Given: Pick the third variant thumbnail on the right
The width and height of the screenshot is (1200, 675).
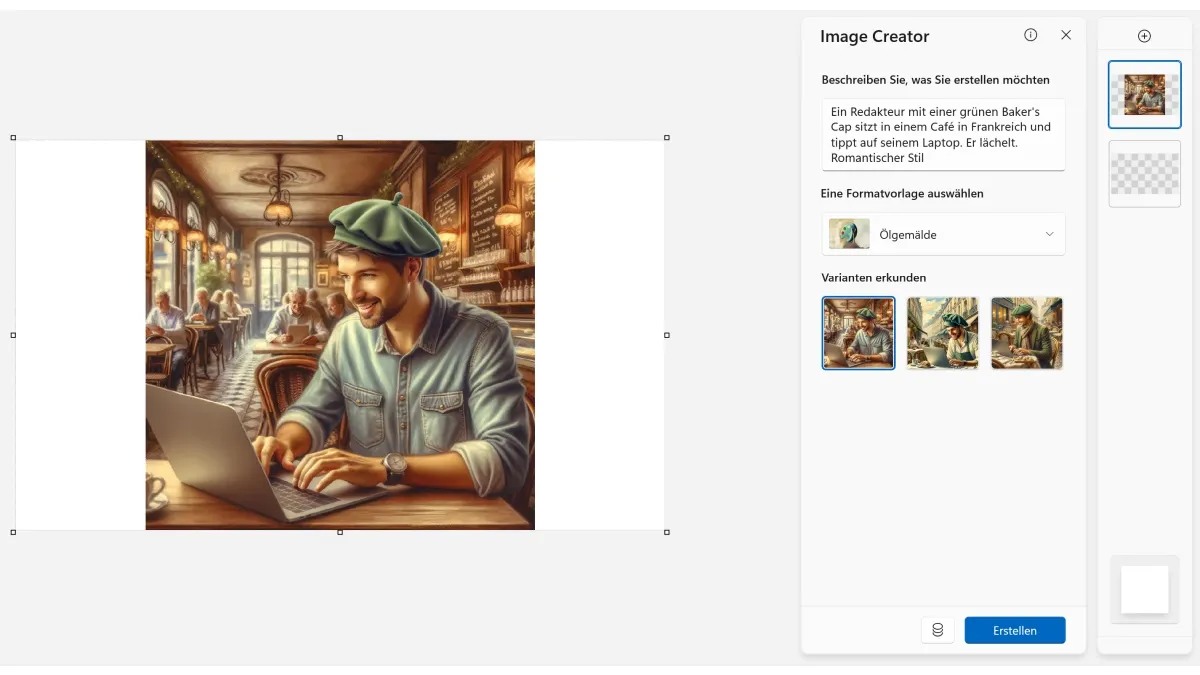Looking at the screenshot, I should (x=1026, y=333).
